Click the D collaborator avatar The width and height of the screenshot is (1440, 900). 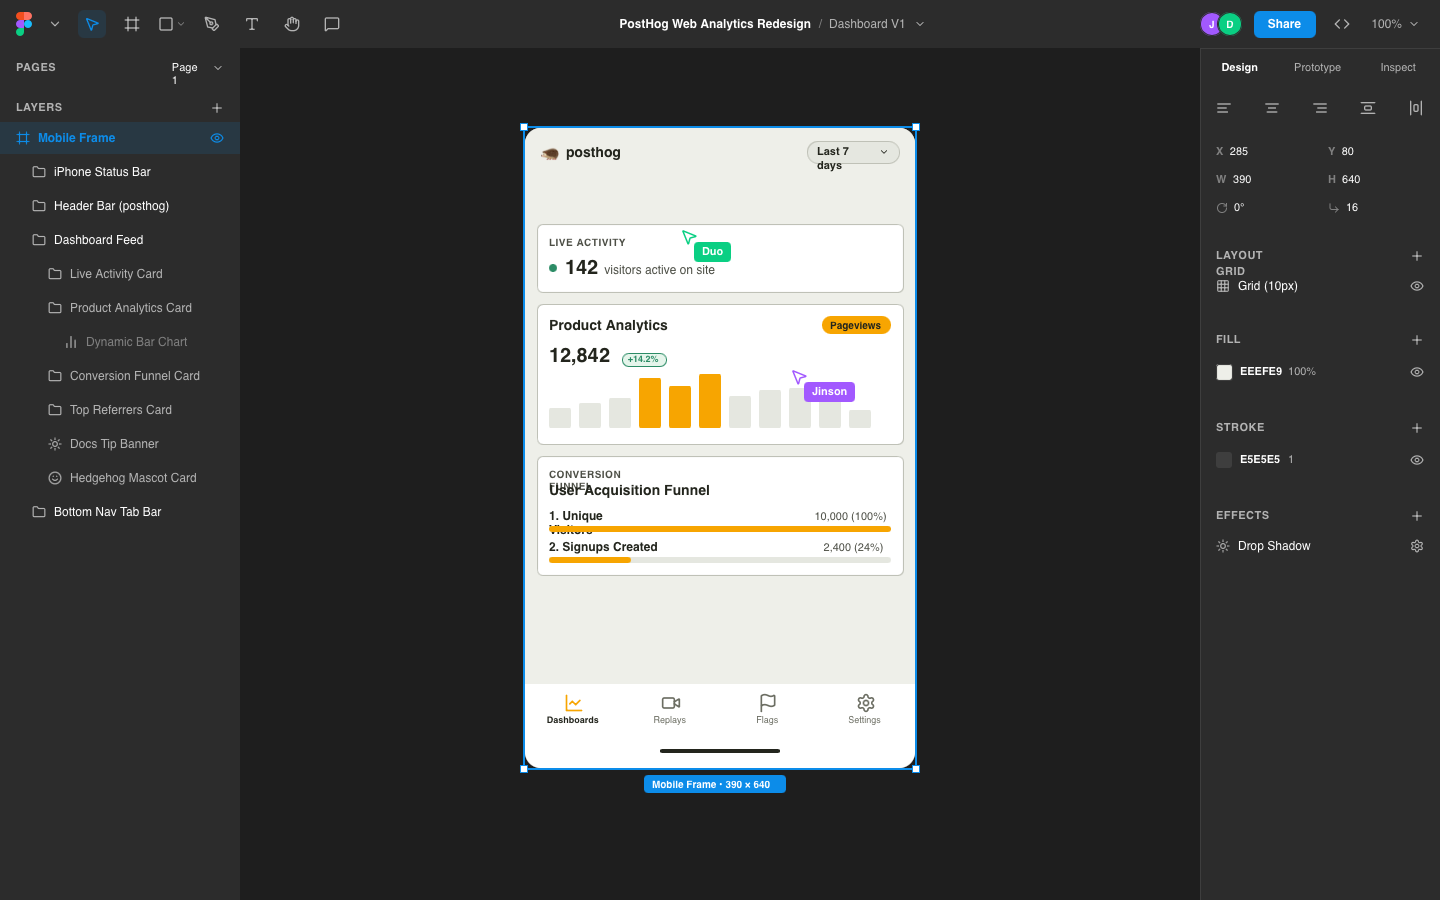pos(1230,24)
